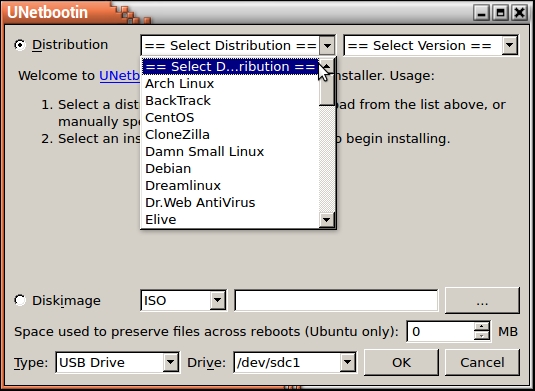Close the UNetbootin window
The height and width of the screenshot is (391, 535).
point(520,13)
